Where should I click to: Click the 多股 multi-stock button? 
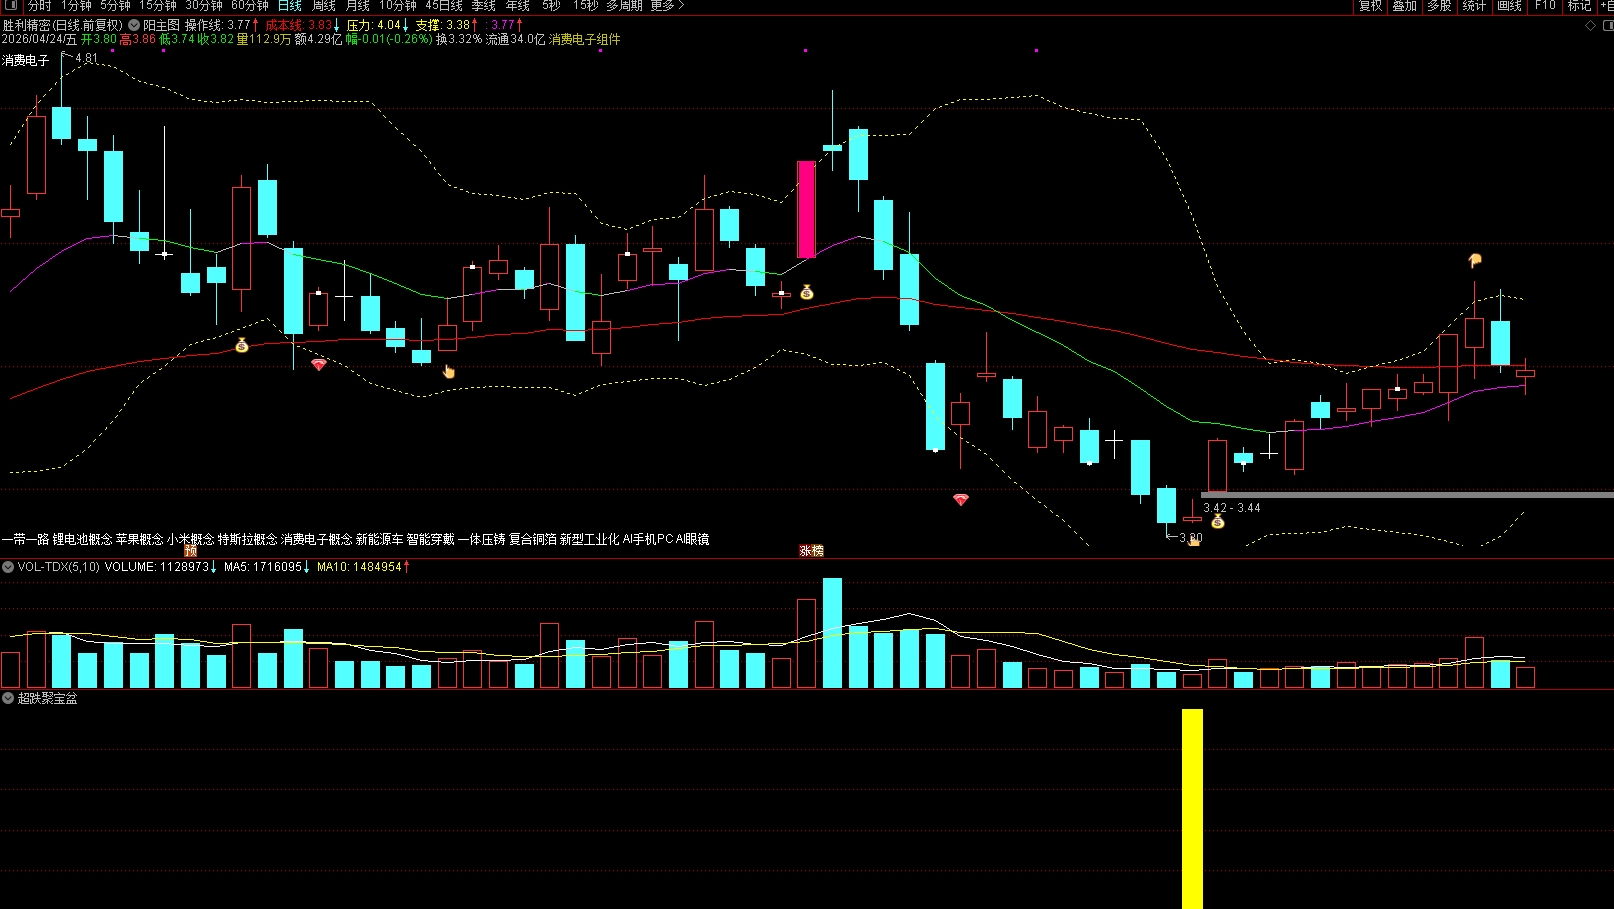[x=1440, y=6]
